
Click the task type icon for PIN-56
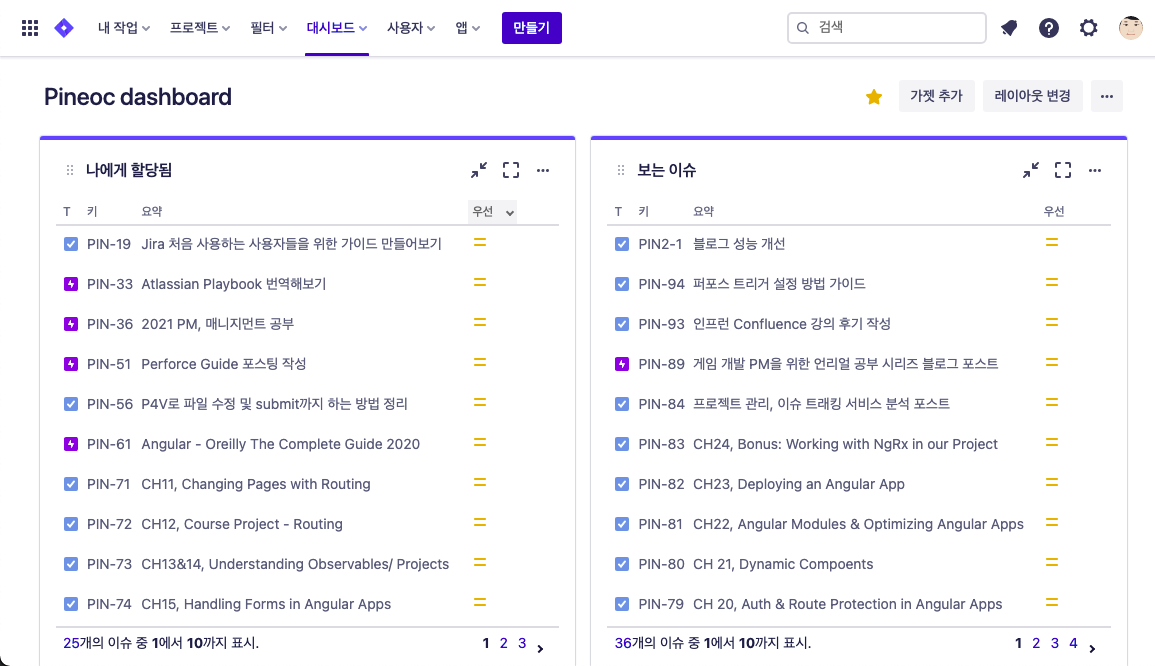click(71, 404)
